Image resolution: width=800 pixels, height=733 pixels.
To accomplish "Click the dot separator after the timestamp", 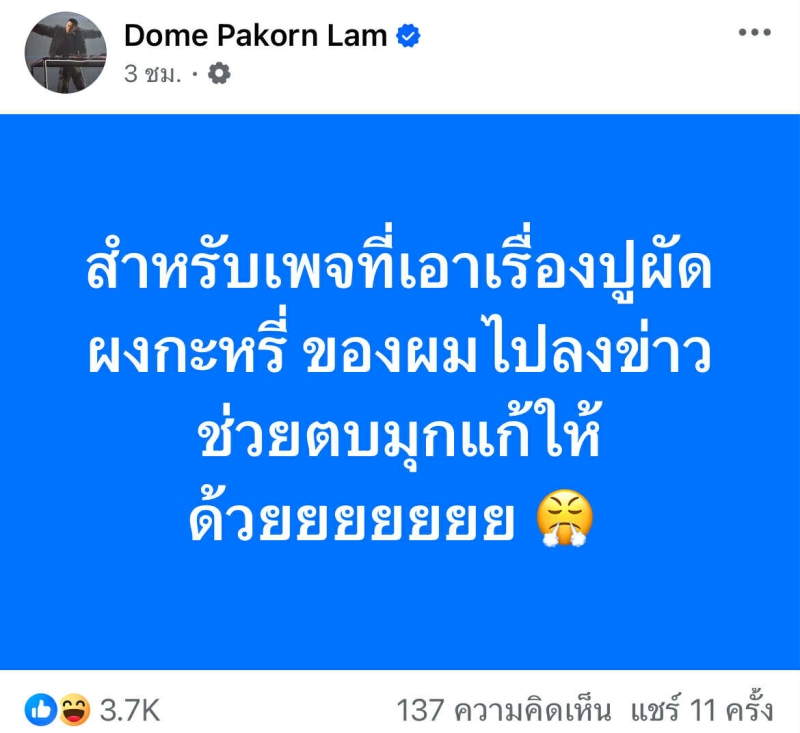I will point(194,75).
